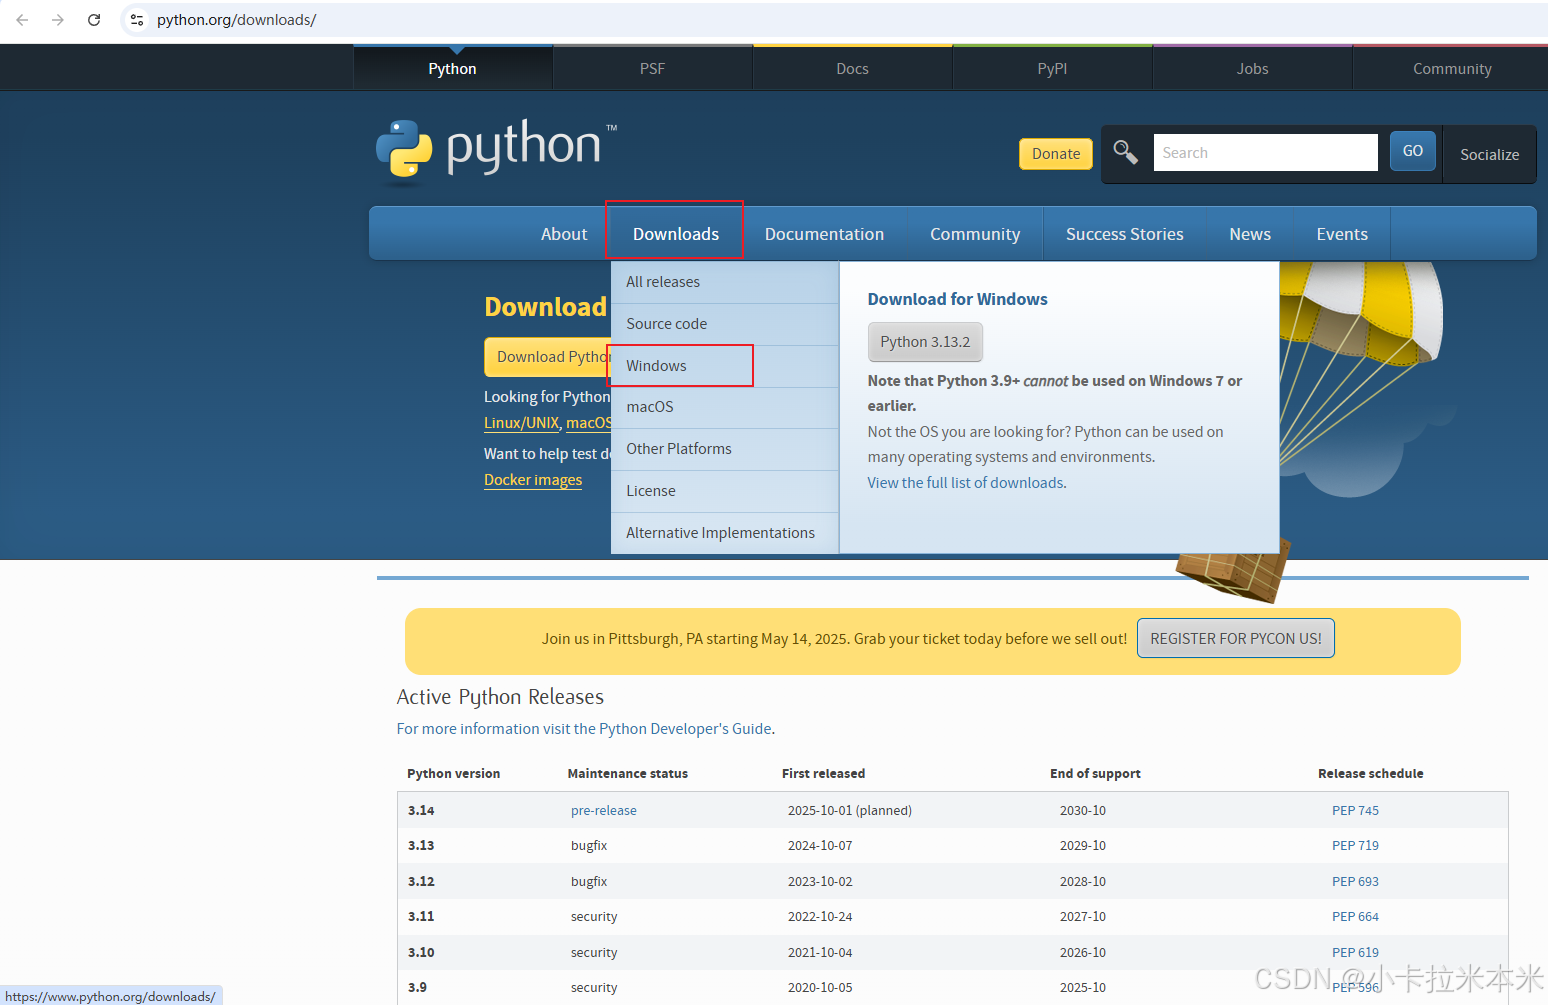1548x1005 pixels.
Task: Click the Python logo image
Action: [497, 151]
